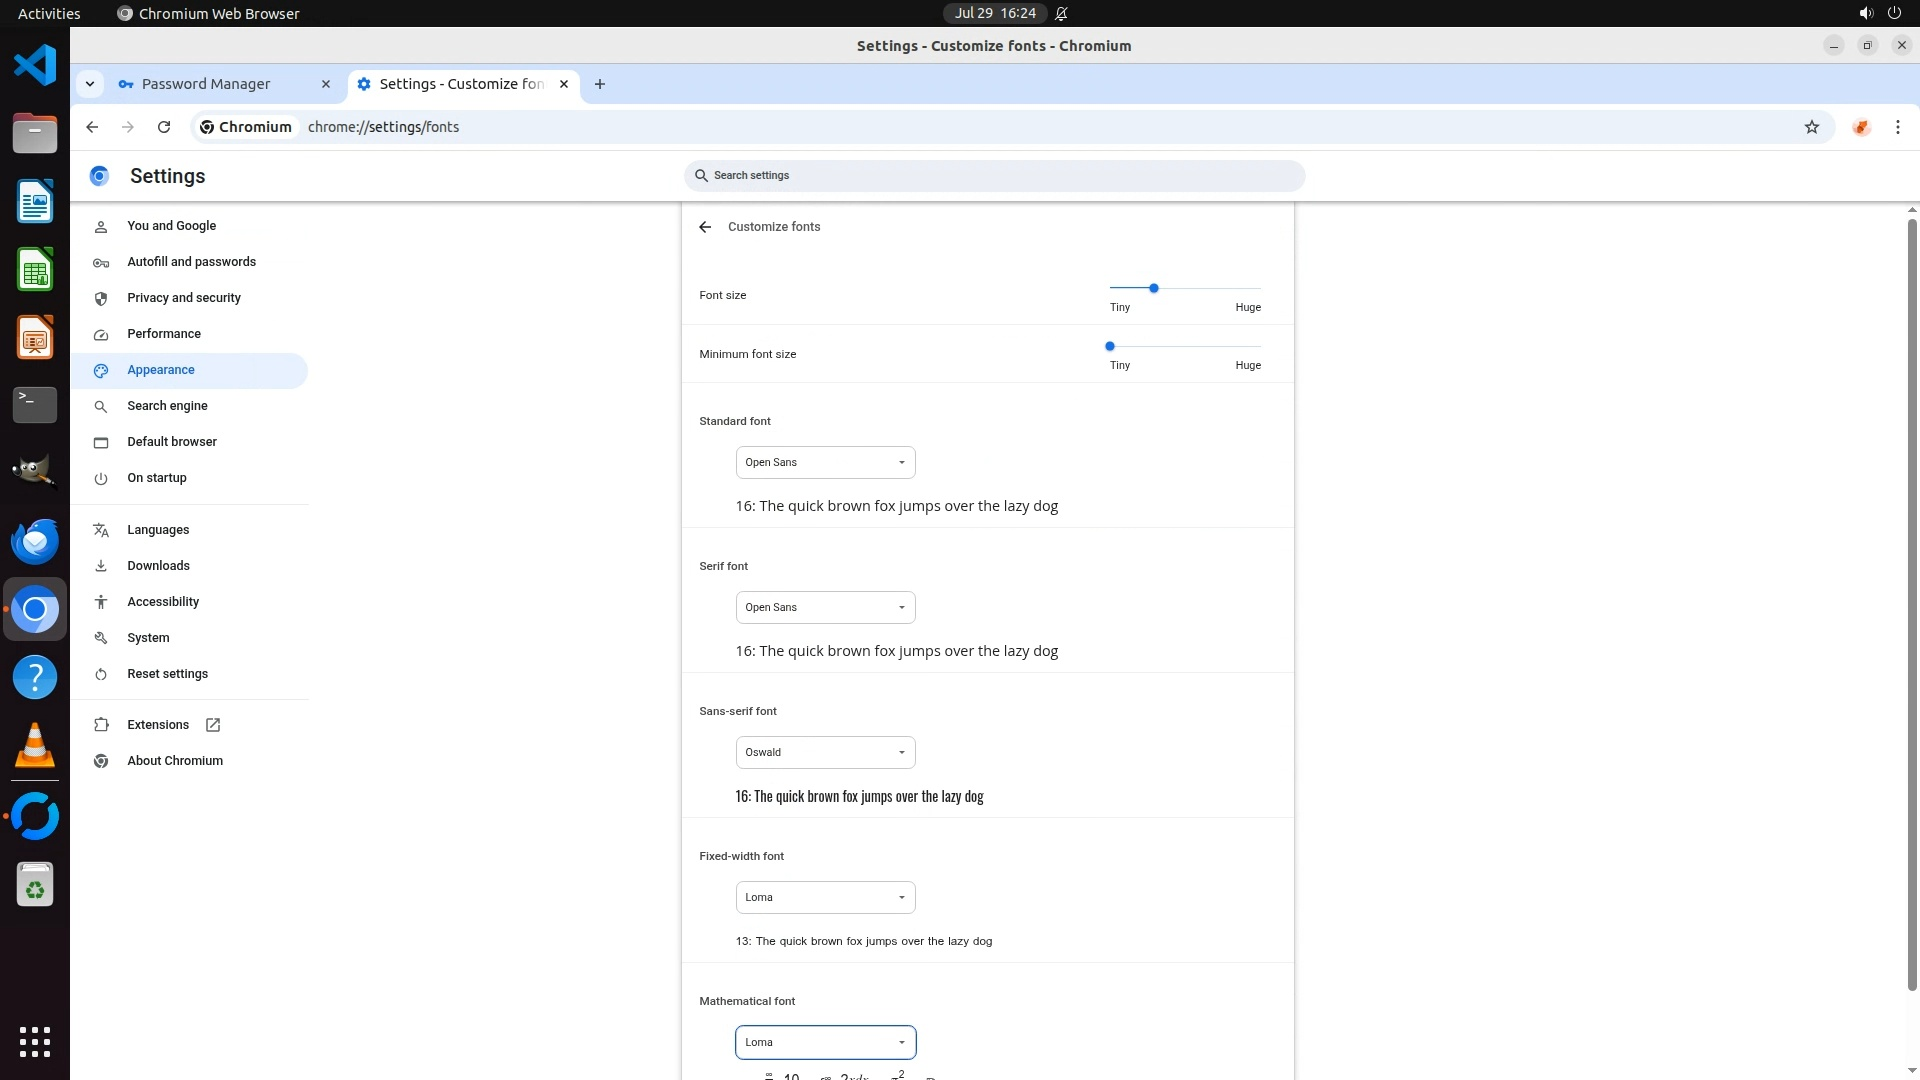Open the Chromium three-dot menu

click(x=1897, y=127)
